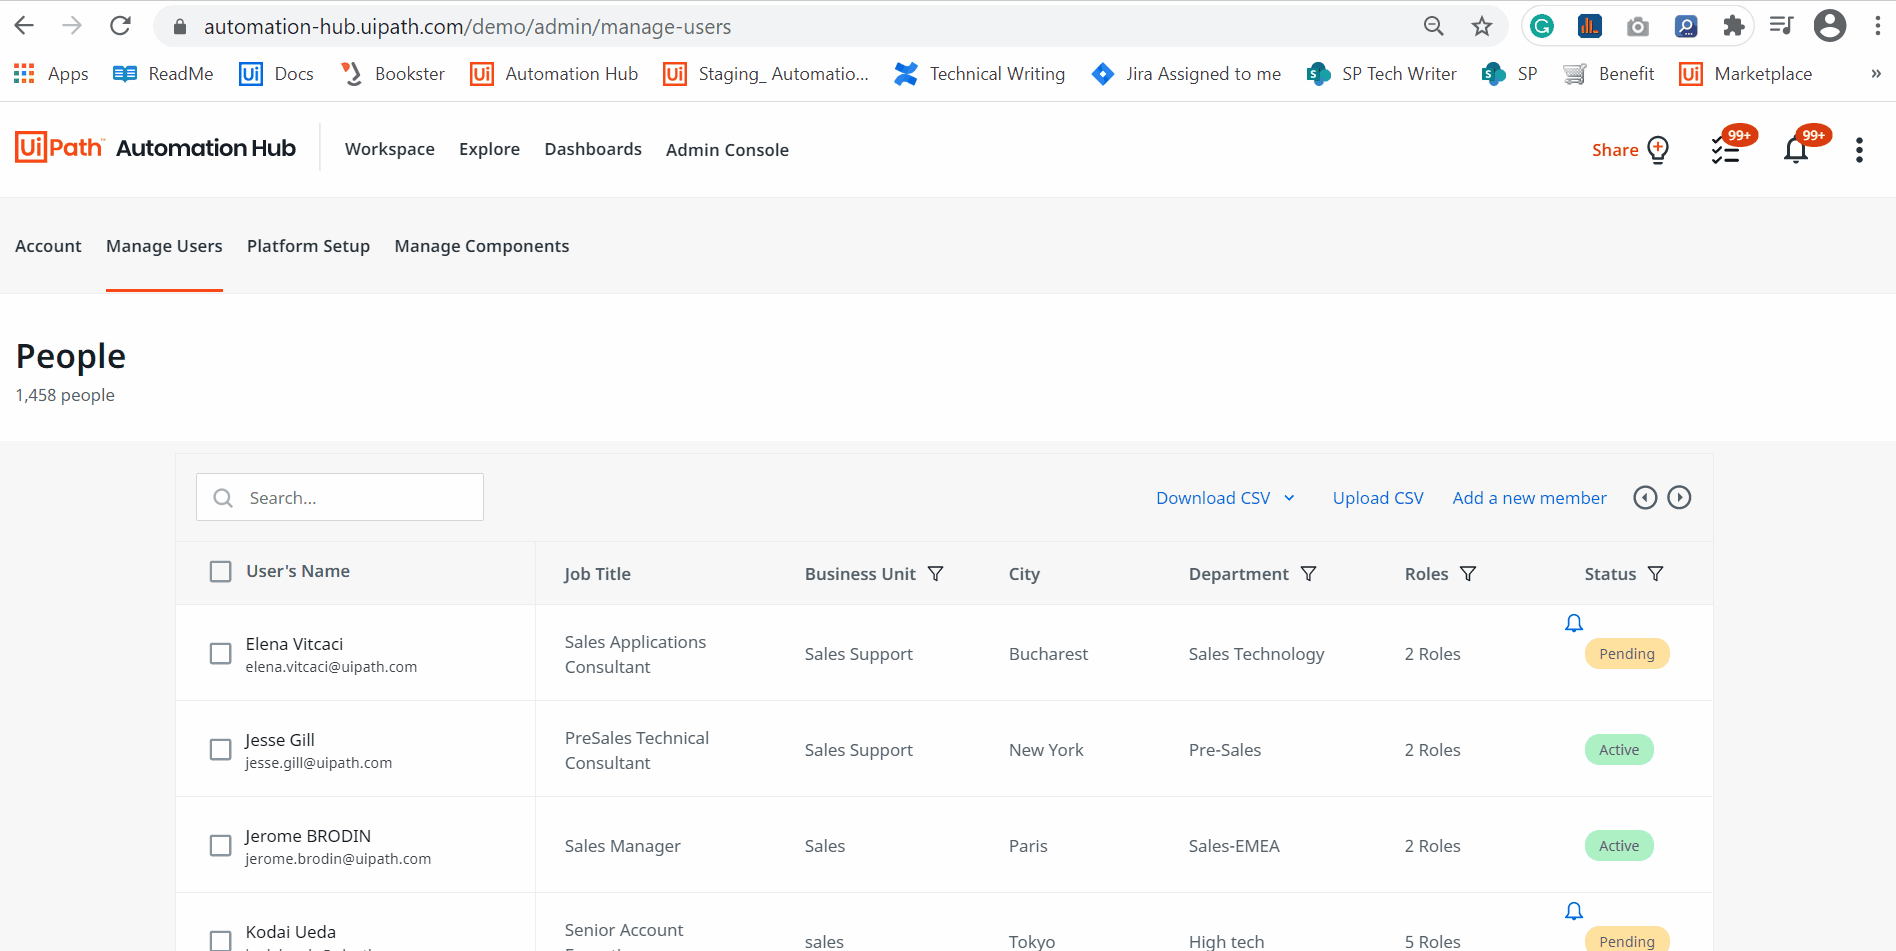1896x951 pixels.
Task: Open the Apps grid bookmark
Action: (51, 74)
